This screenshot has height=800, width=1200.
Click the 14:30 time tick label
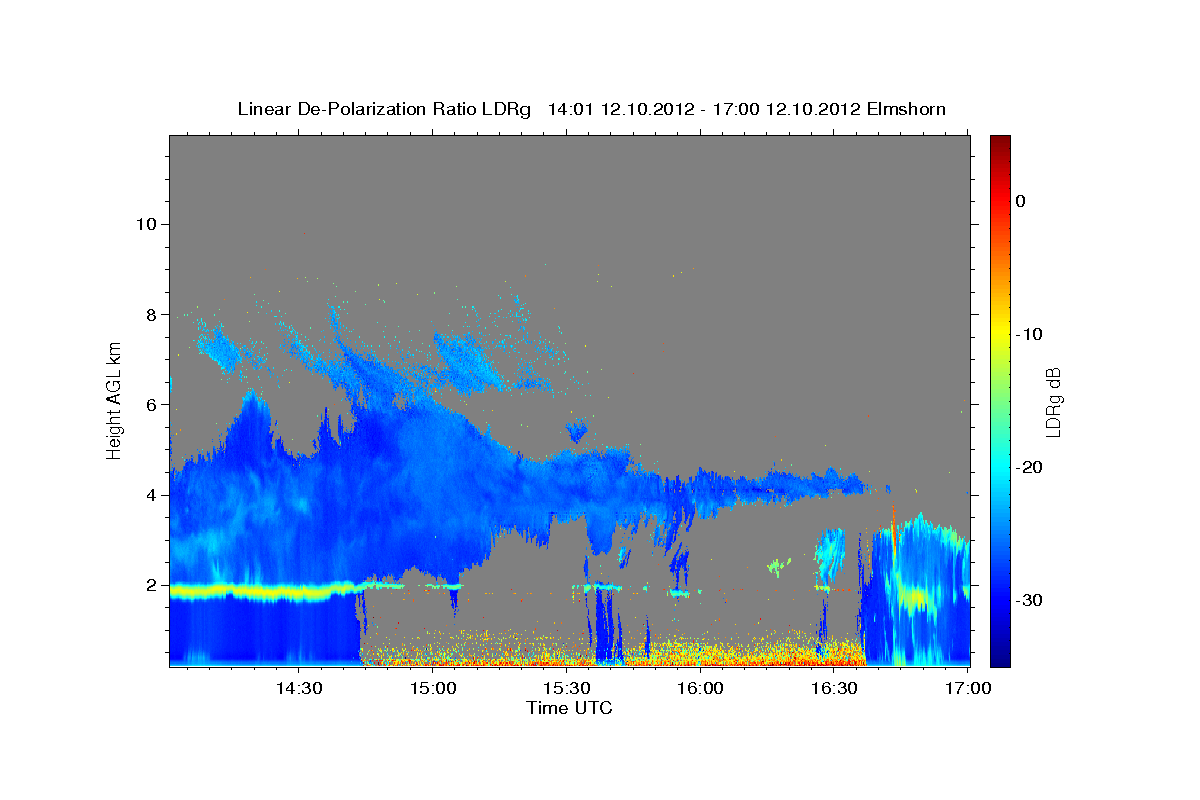click(298, 688)
